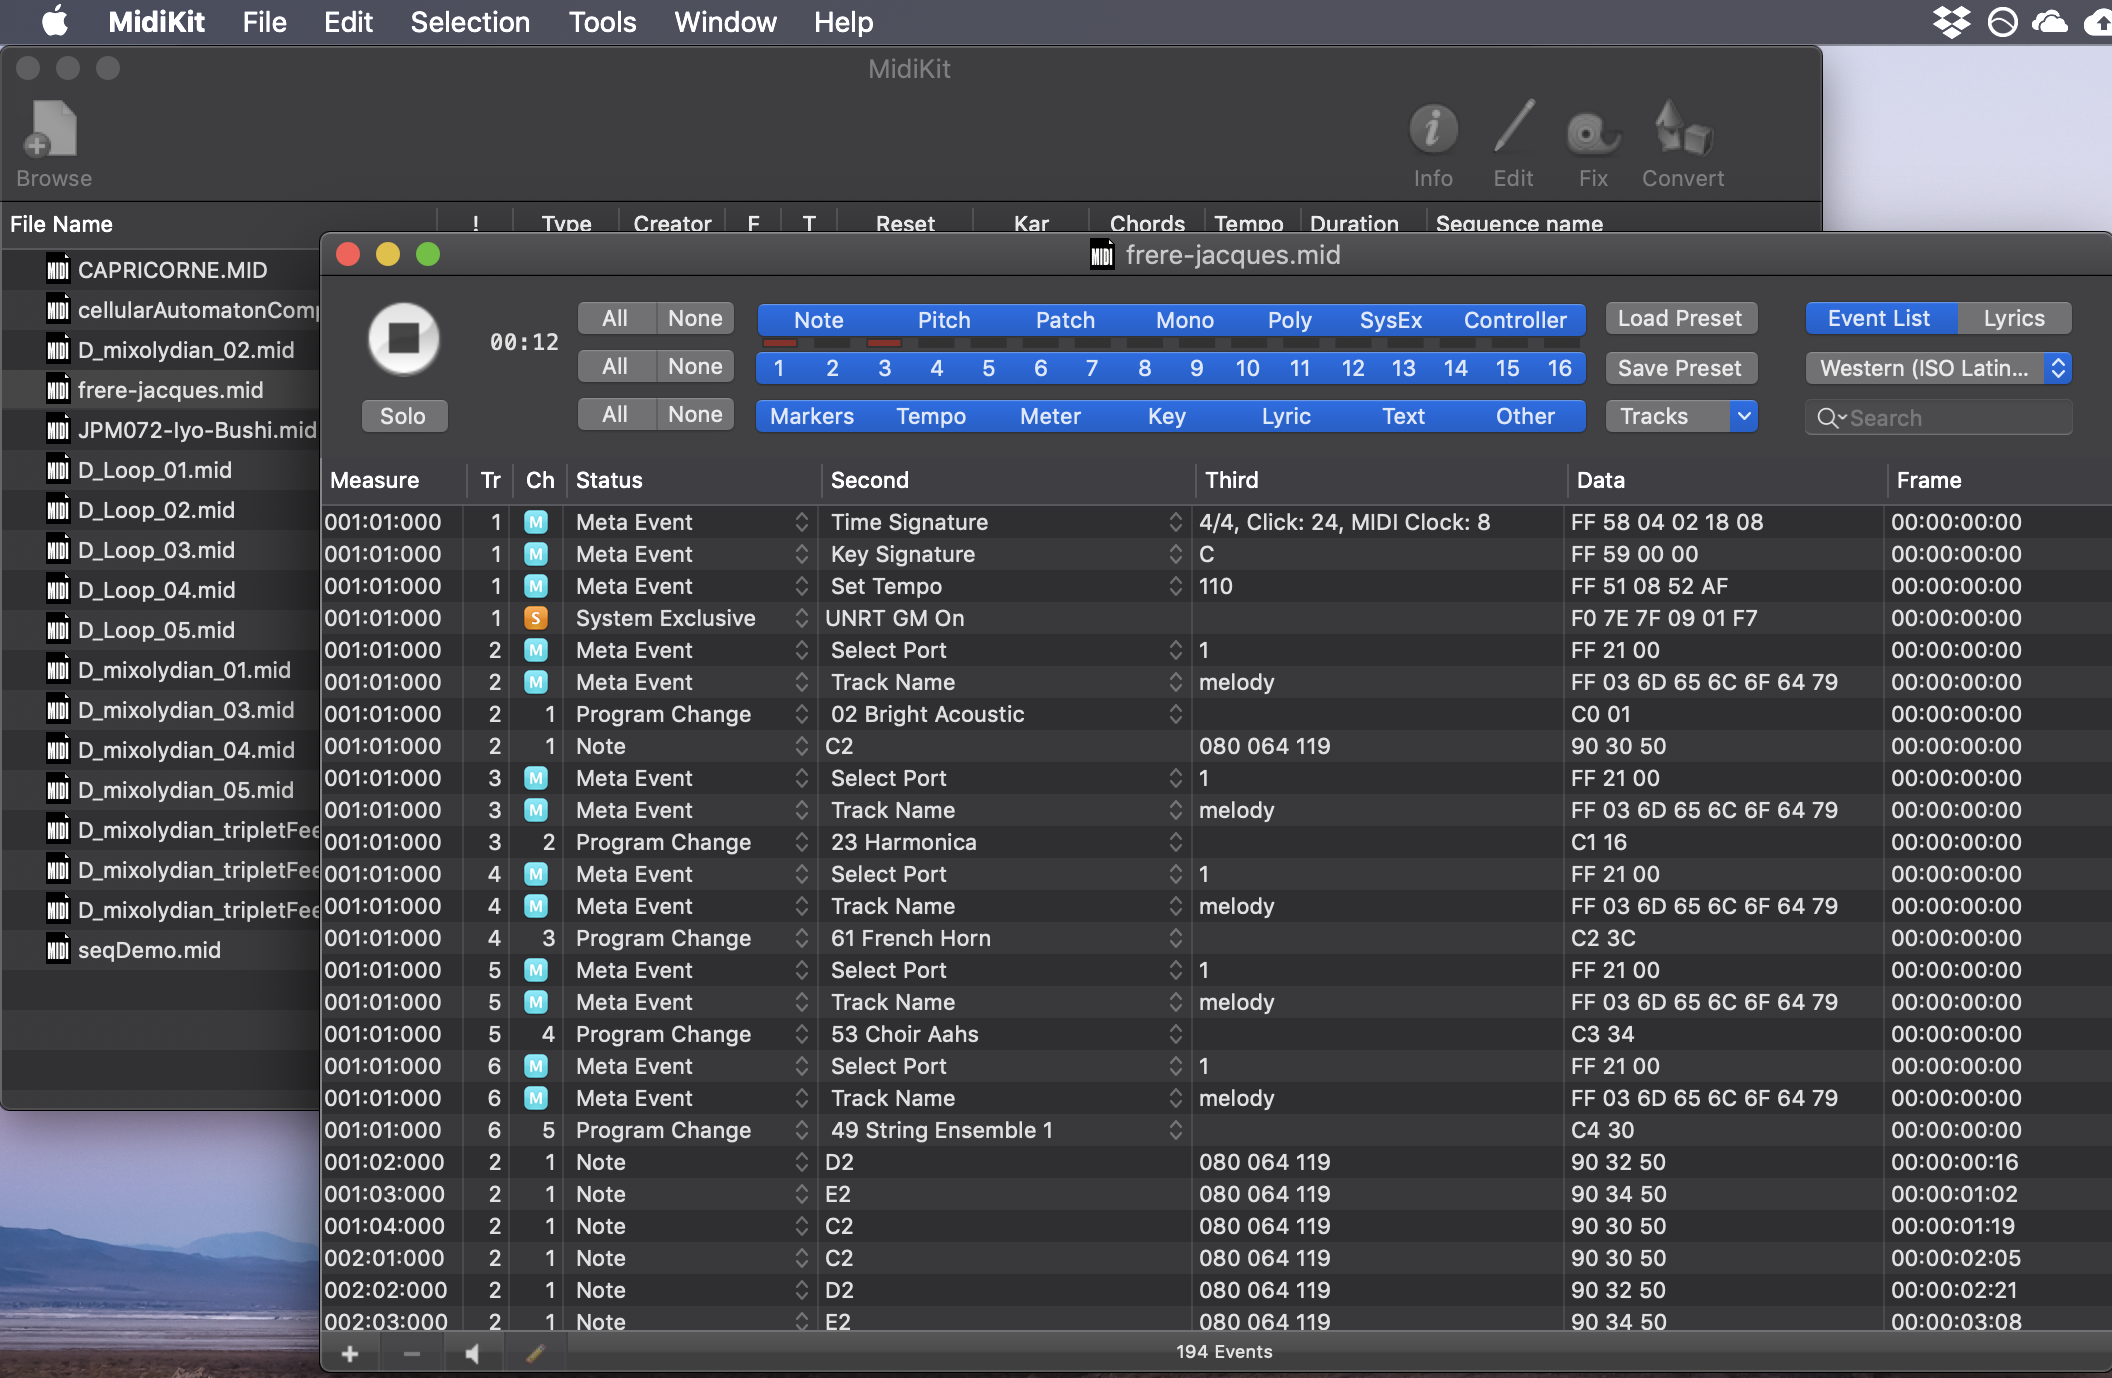Open the Apple menu
The width and height of the screenshot is (2112, 1378).
(55, 21)
